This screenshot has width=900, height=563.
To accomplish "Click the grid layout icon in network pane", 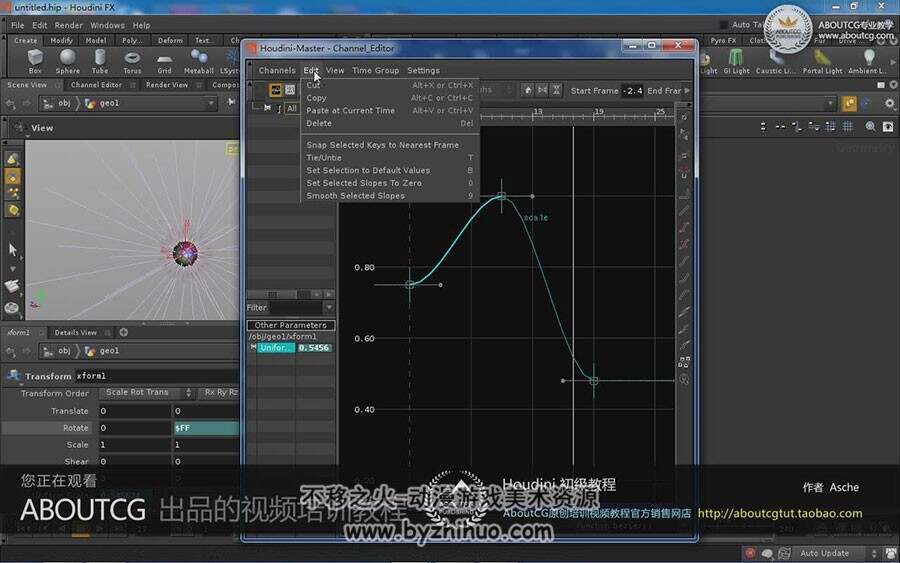I will tap(848, 126).
